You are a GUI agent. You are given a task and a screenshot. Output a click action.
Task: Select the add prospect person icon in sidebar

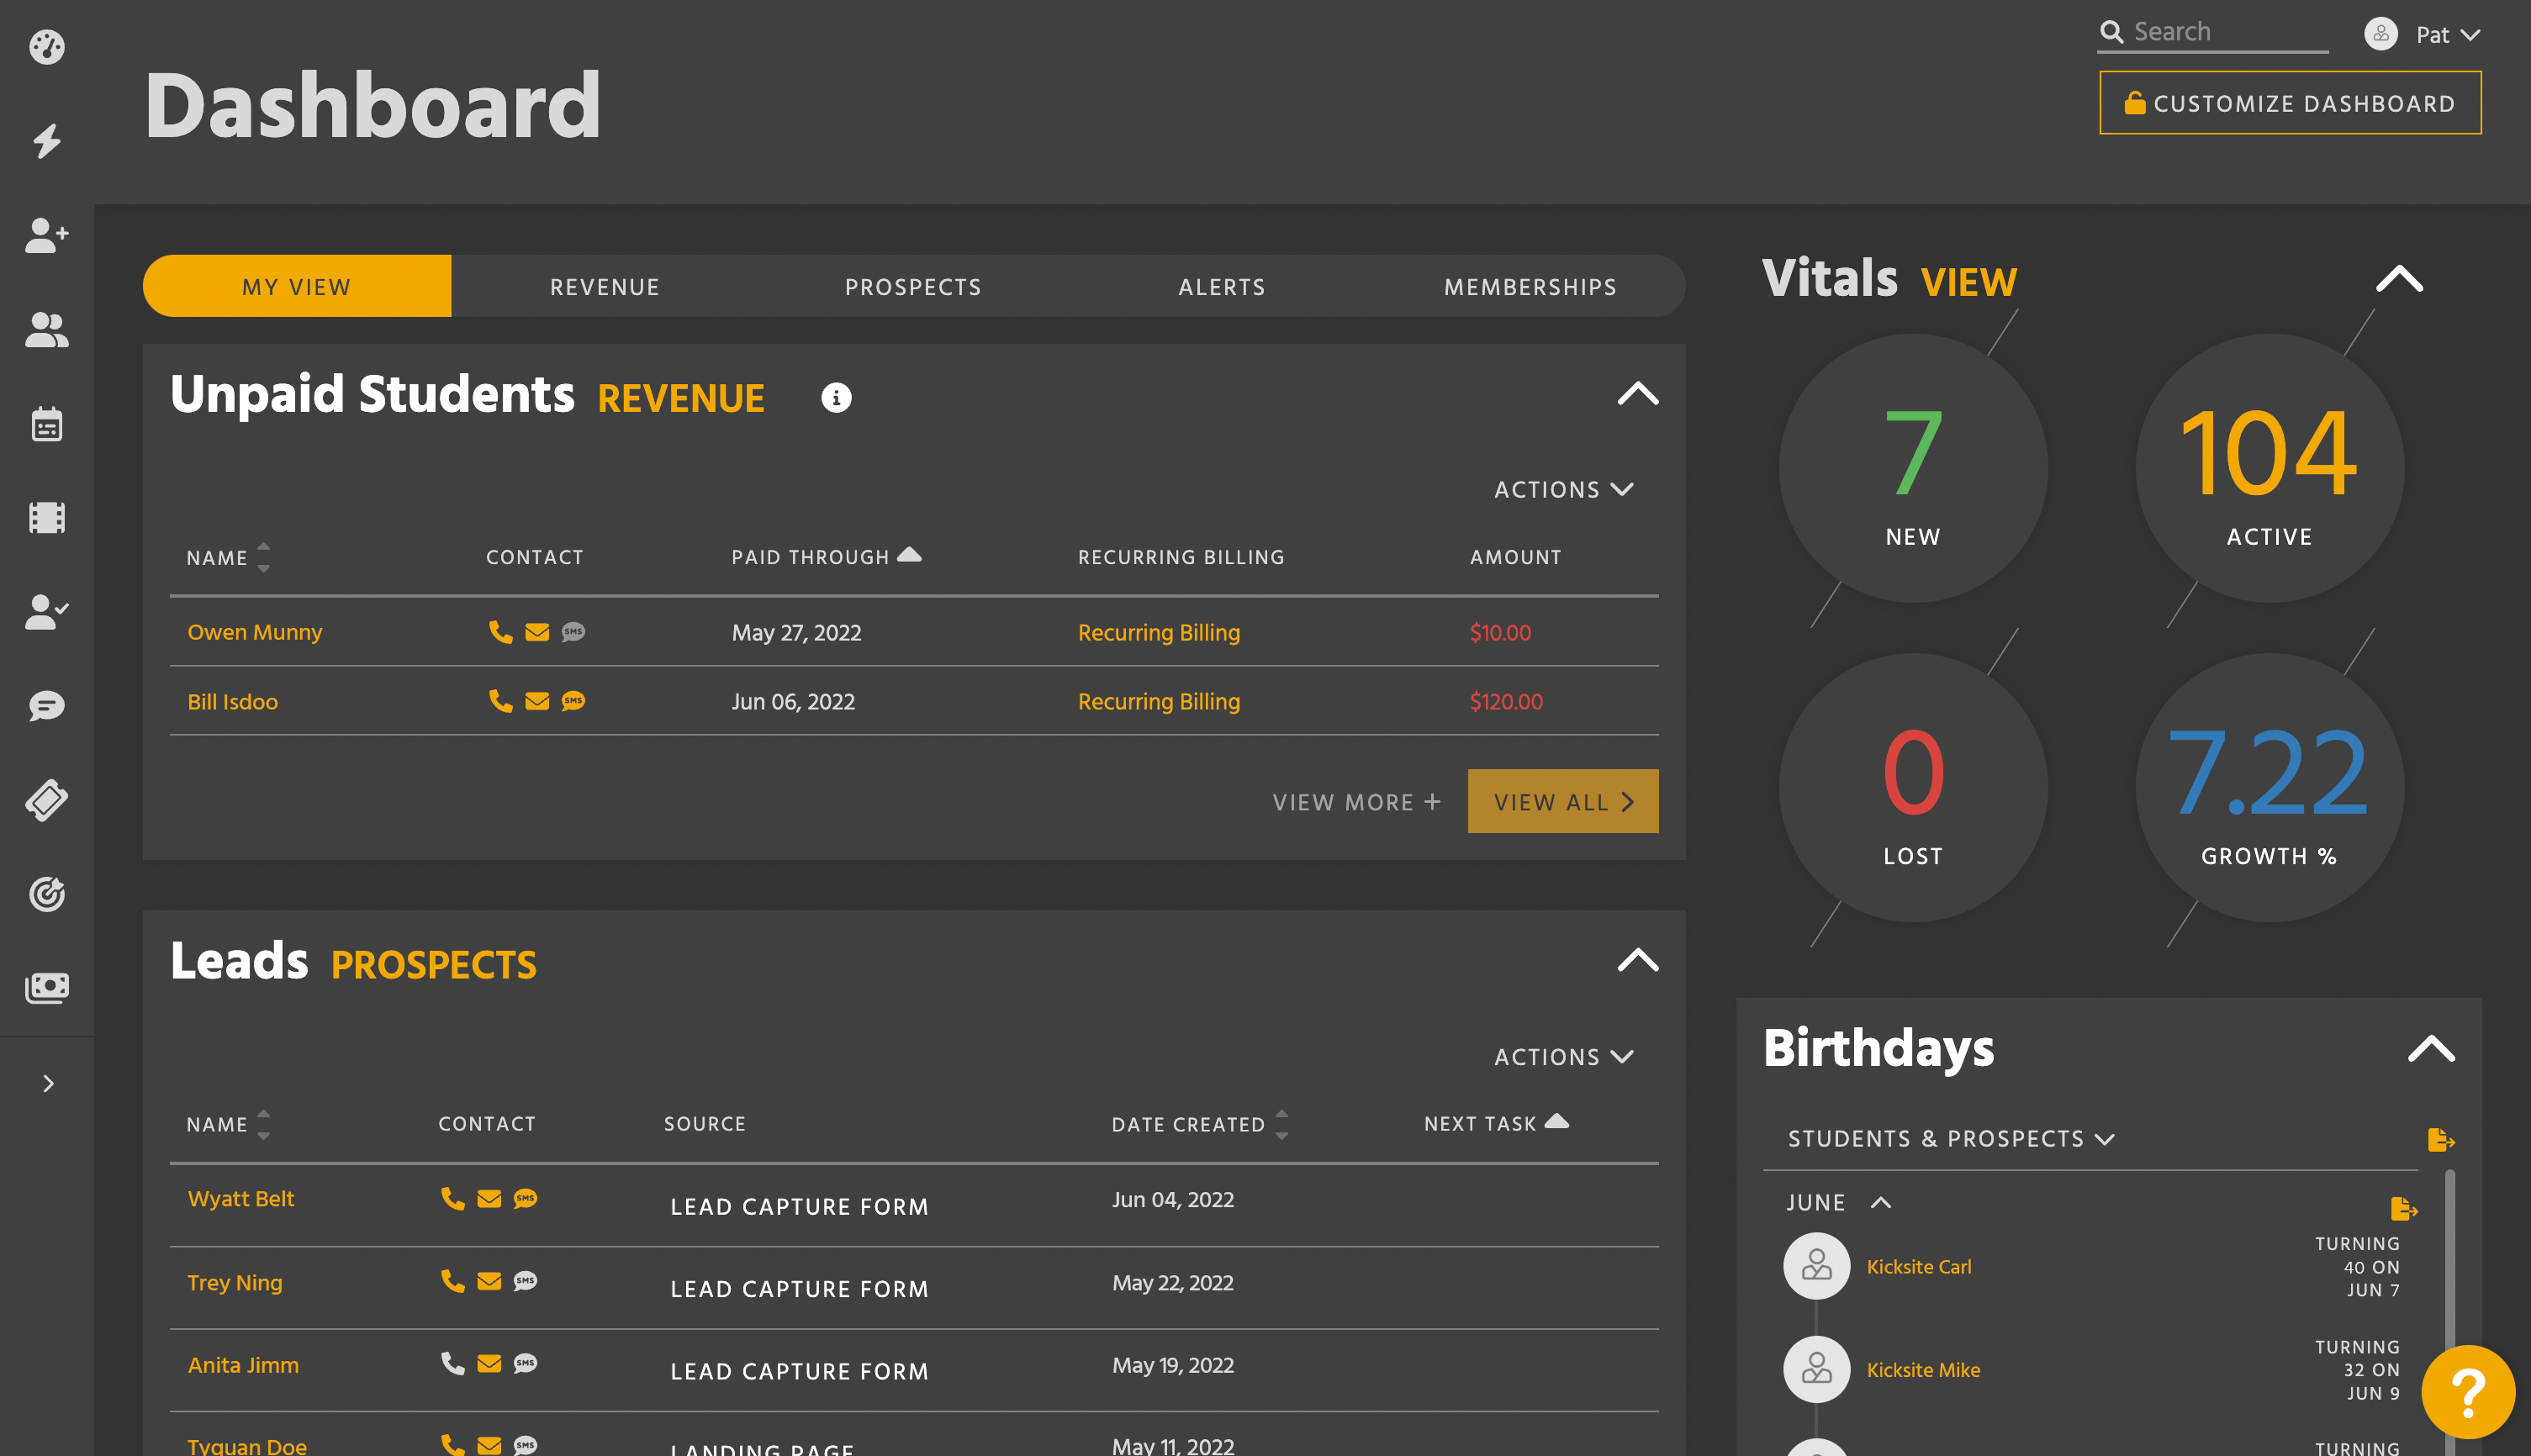click(47, 235)
